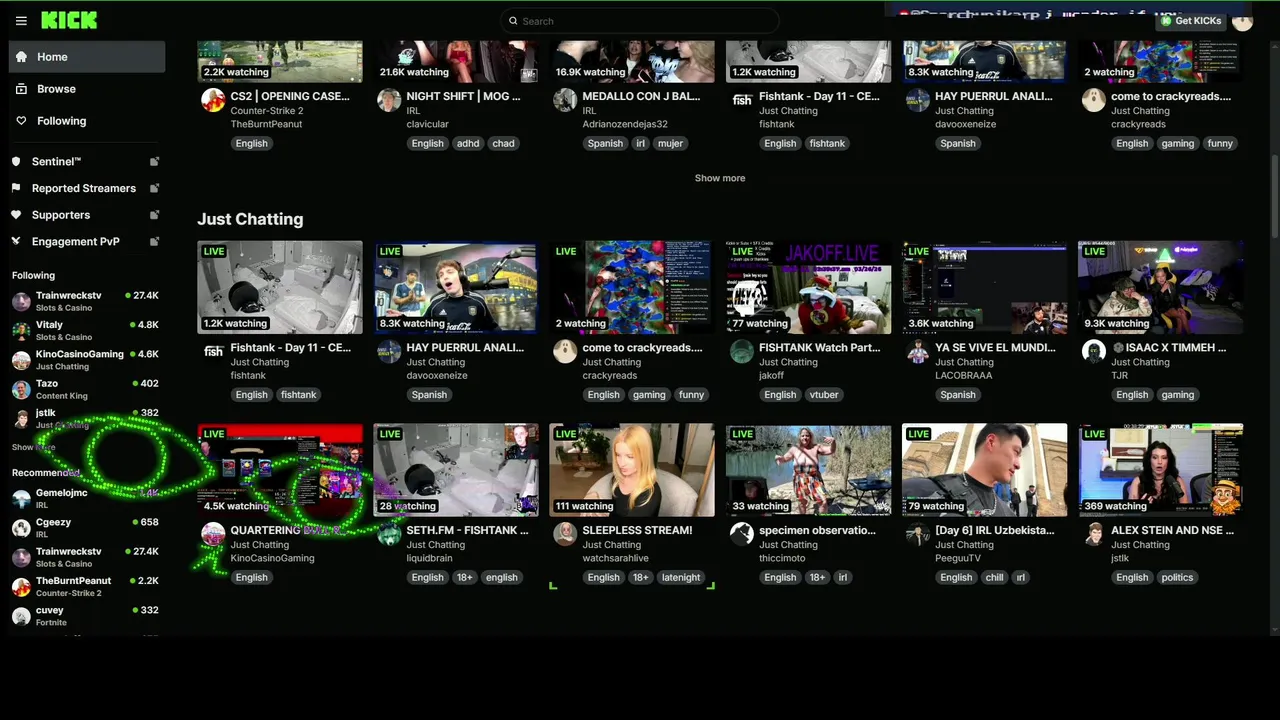Open Gemelojmc in Recommended list
This screenshot has width=1280, height=720.
(86, 498)
